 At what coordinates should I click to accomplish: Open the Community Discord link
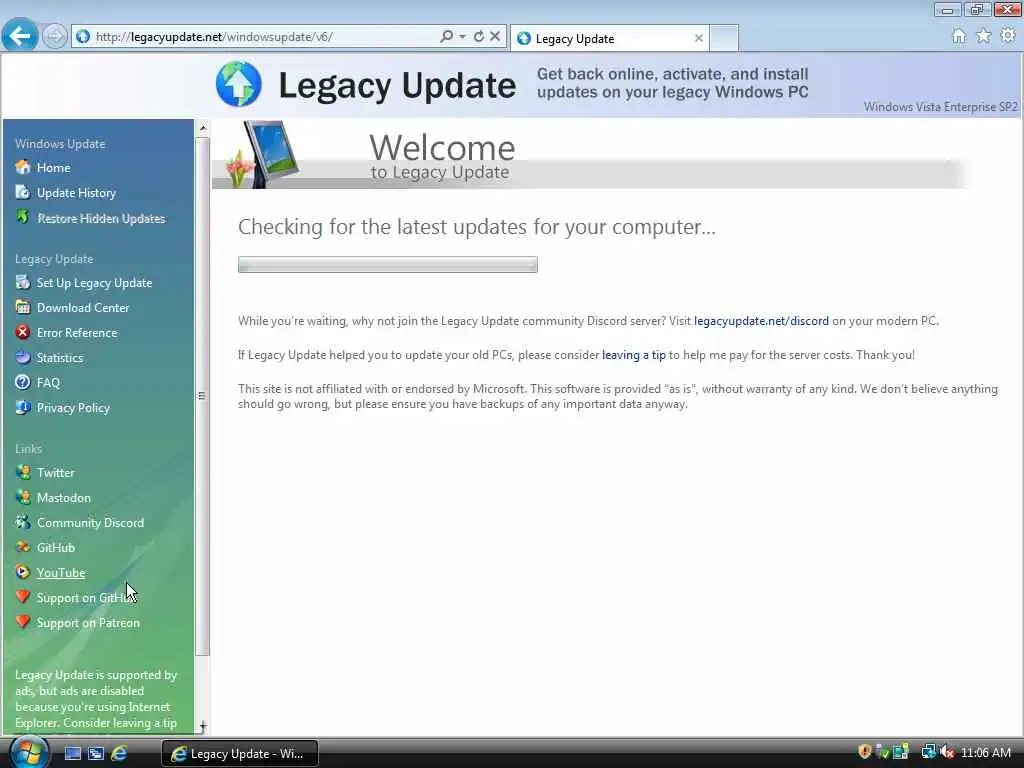tap(90, 522)
